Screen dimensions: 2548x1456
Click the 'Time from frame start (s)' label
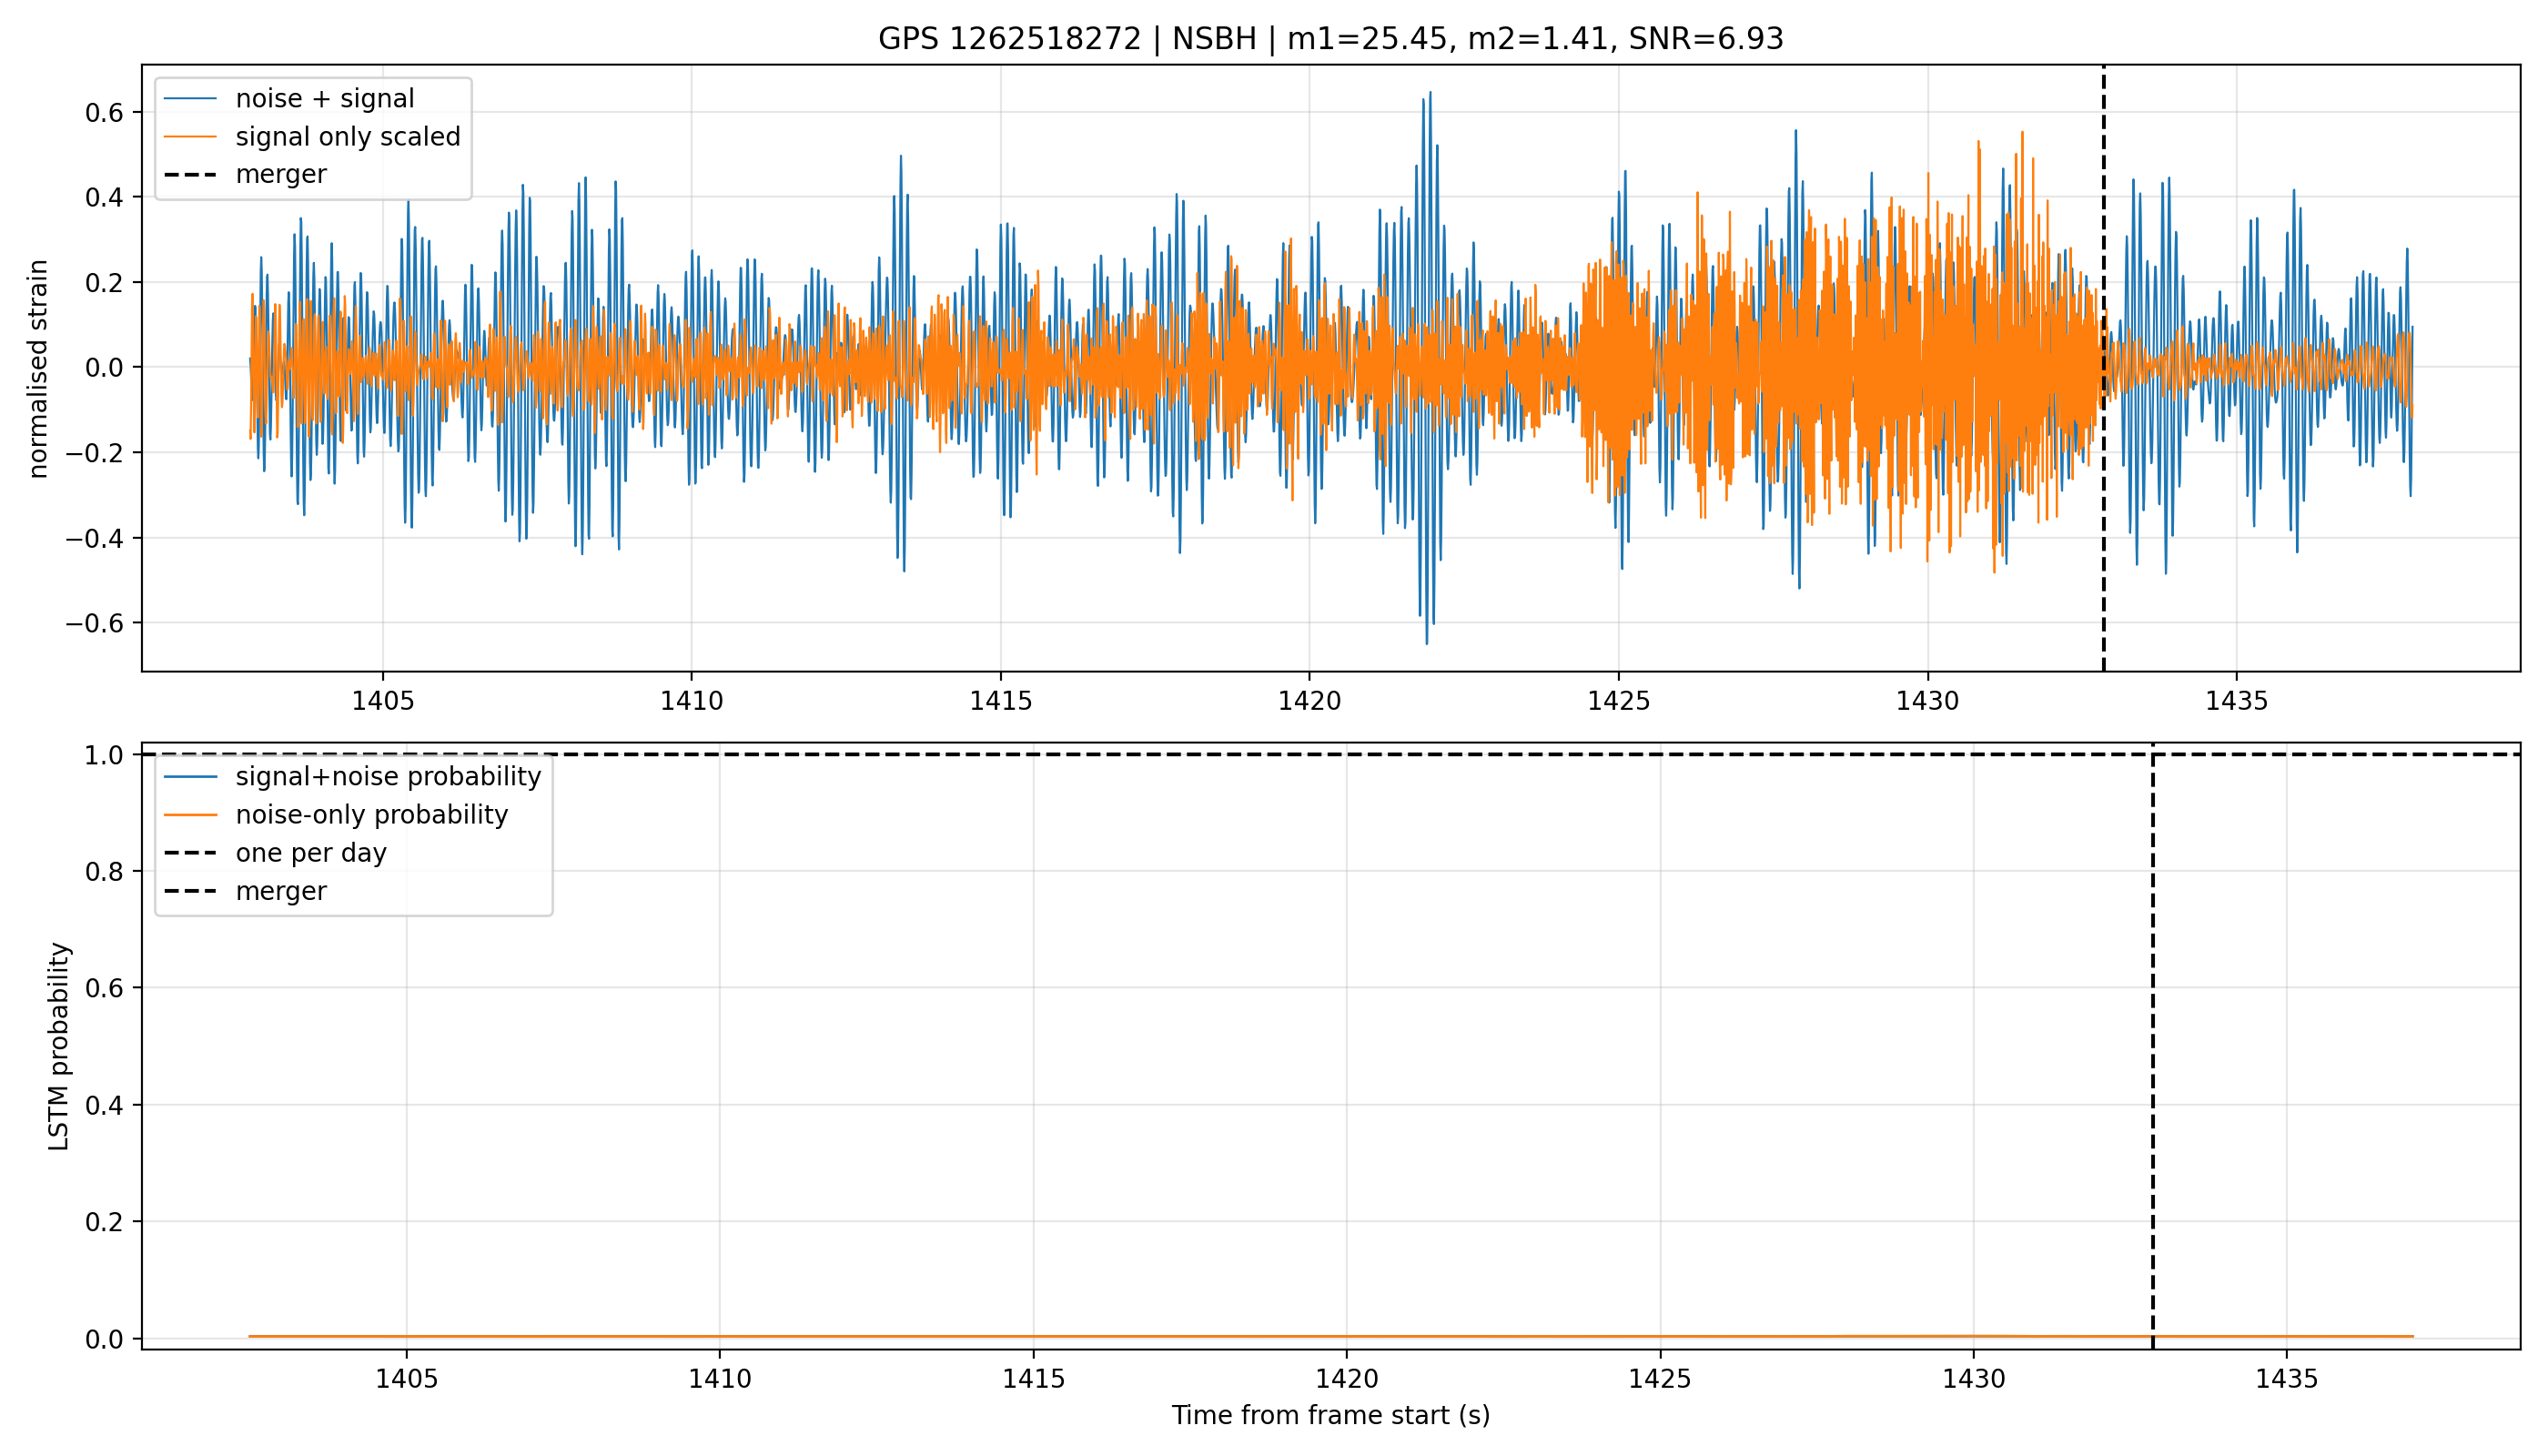coord(1330,1415)
